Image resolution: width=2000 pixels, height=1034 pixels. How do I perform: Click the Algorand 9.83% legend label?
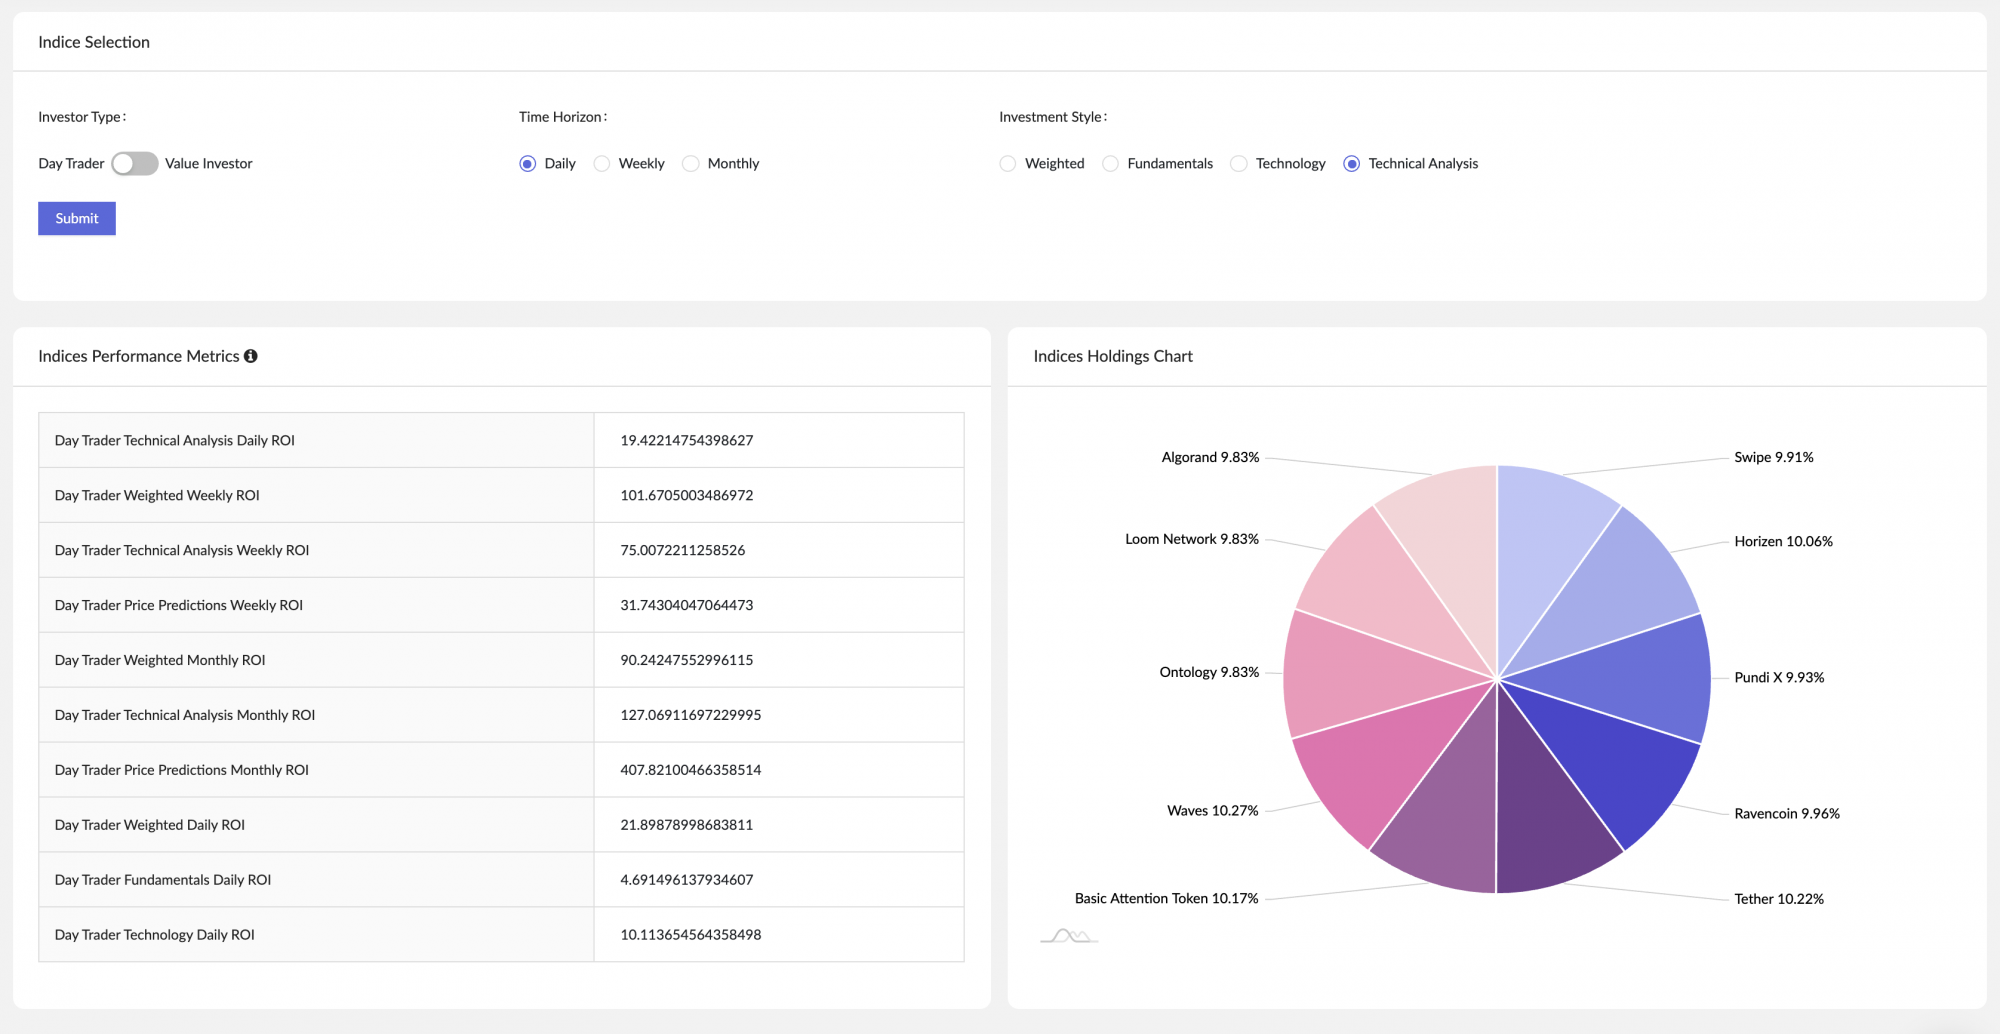(x=1211, y=457)
